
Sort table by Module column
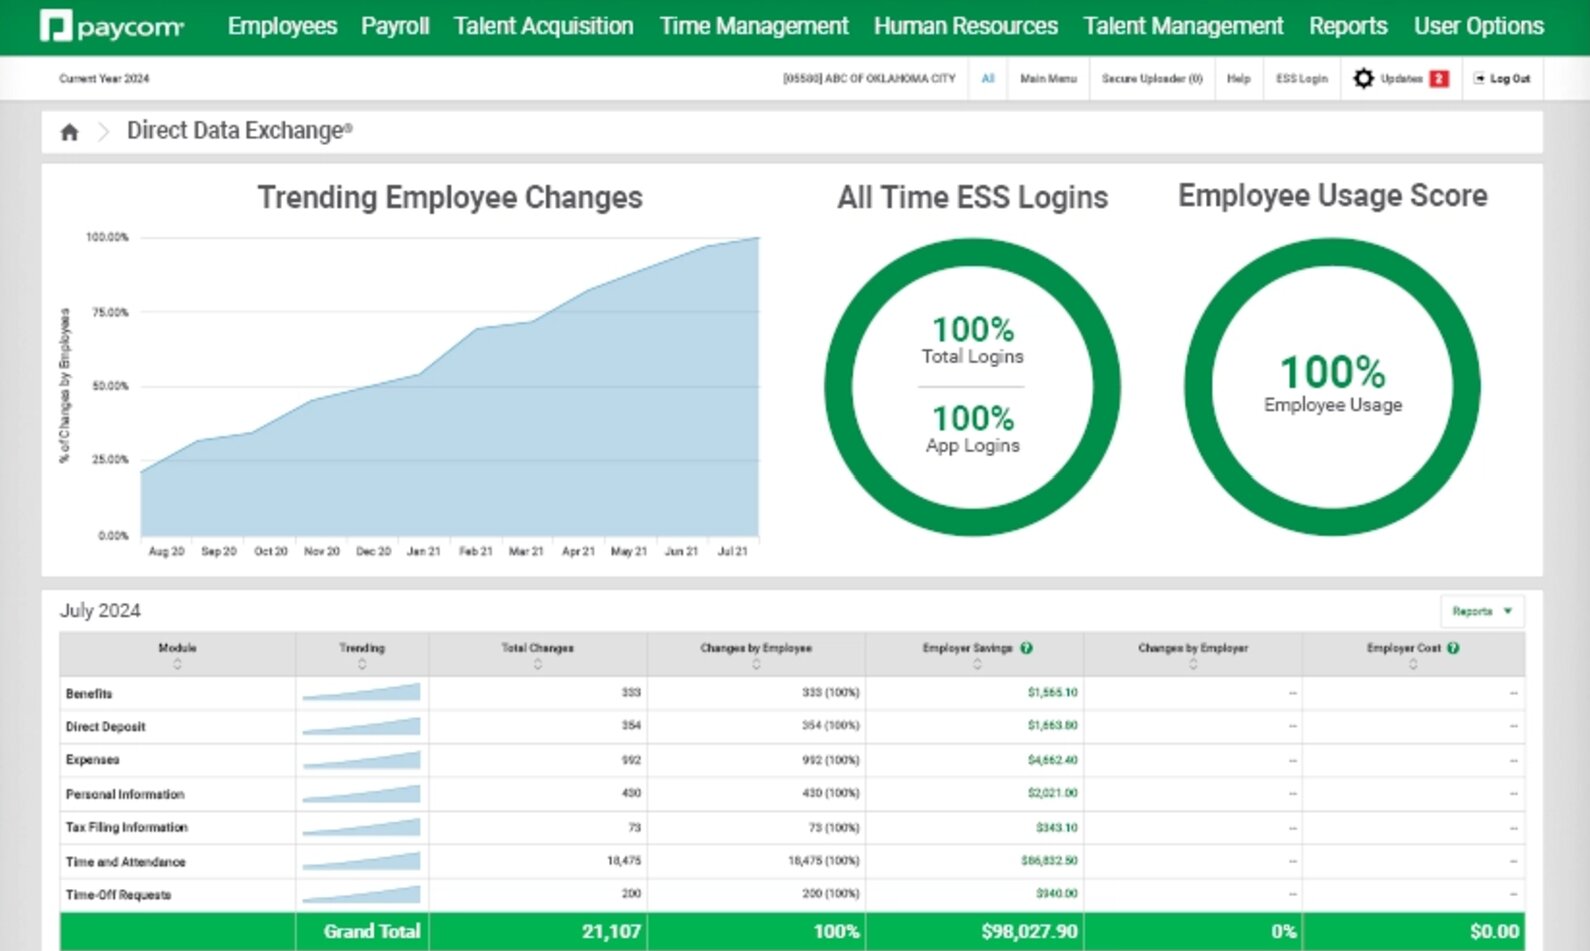pyautogui.click(x=177, y=664)
